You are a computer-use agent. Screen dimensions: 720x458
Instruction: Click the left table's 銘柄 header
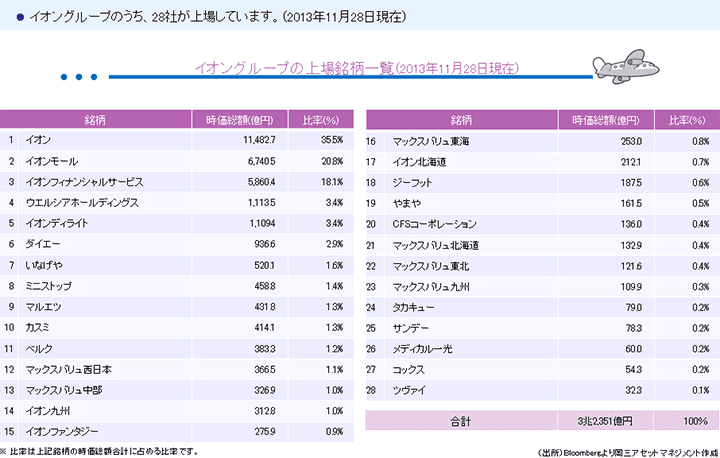pyautogui.click(x=95, y=120)
